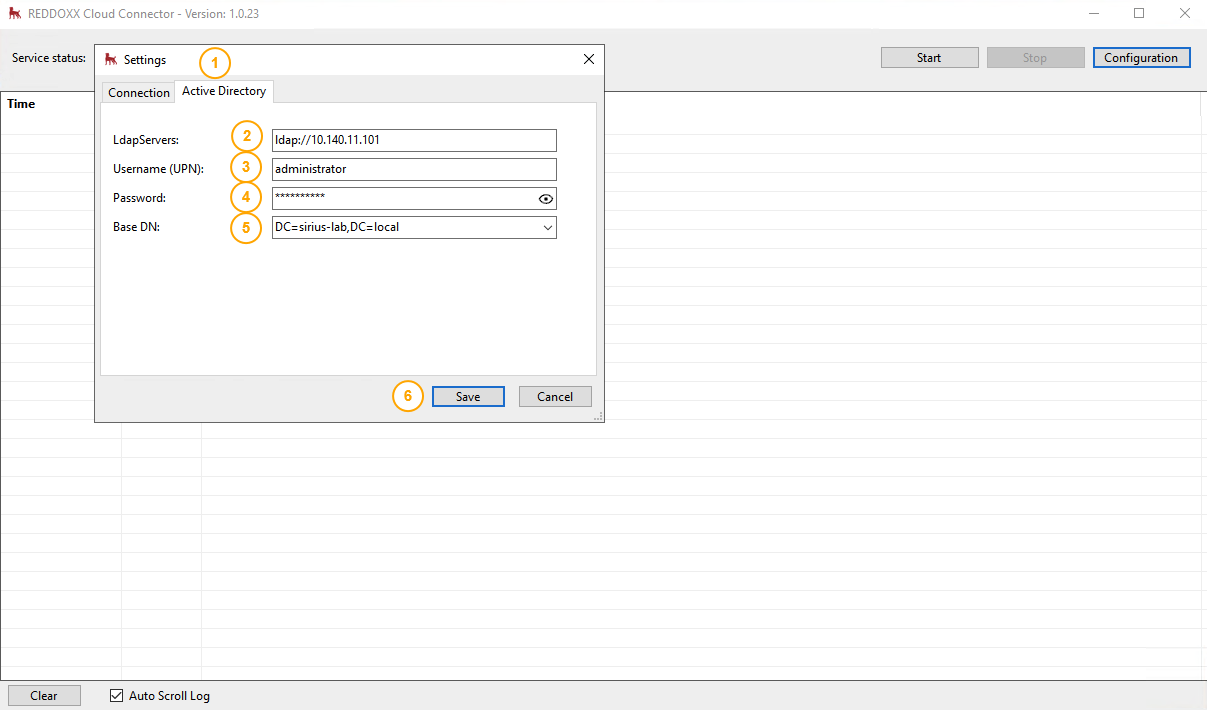
Task: Switch to the Connection tab
Action: [x=138, y=92]
